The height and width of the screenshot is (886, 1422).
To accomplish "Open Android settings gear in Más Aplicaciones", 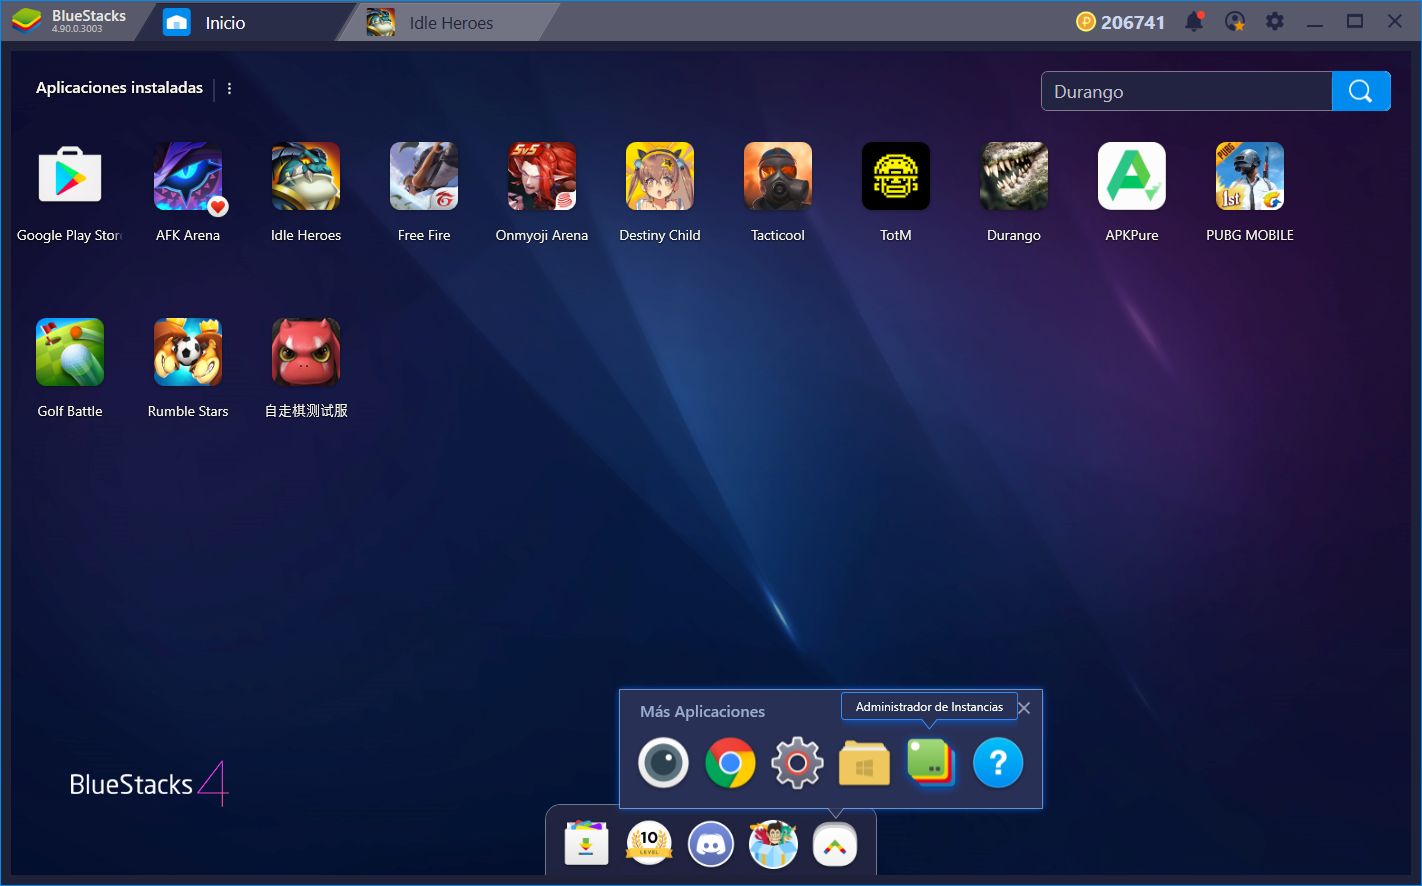I will click(x=797, y=763).
